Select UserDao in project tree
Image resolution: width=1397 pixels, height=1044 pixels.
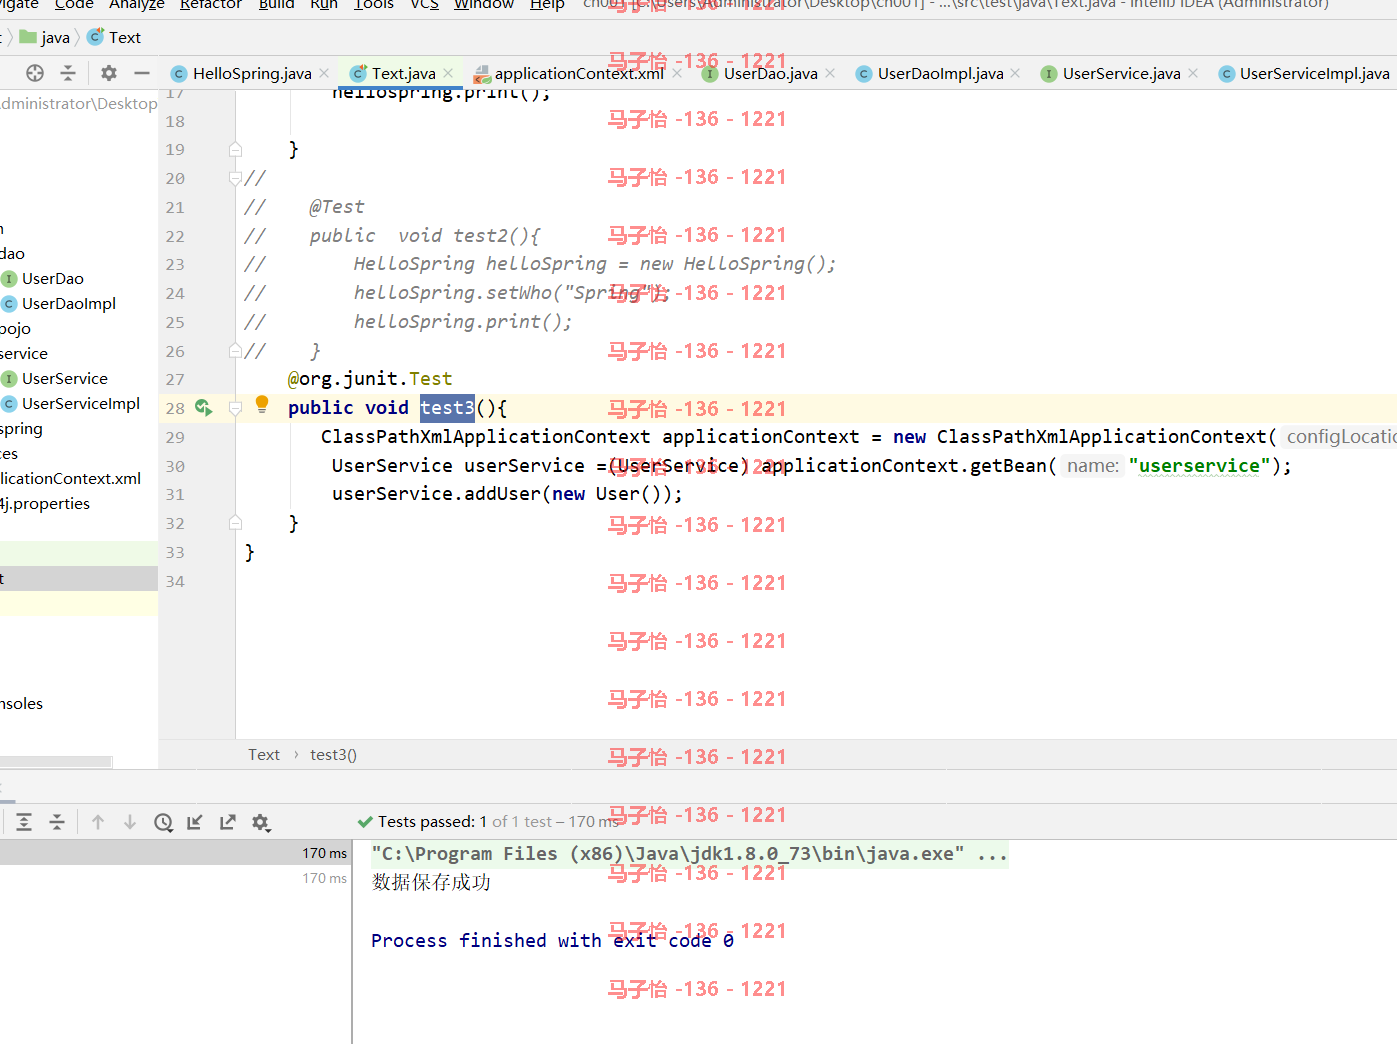pos(52,278)
